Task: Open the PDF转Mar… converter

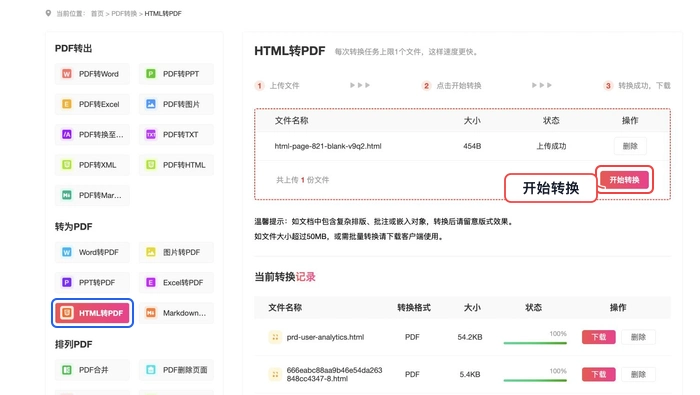Action: [92, 195]
